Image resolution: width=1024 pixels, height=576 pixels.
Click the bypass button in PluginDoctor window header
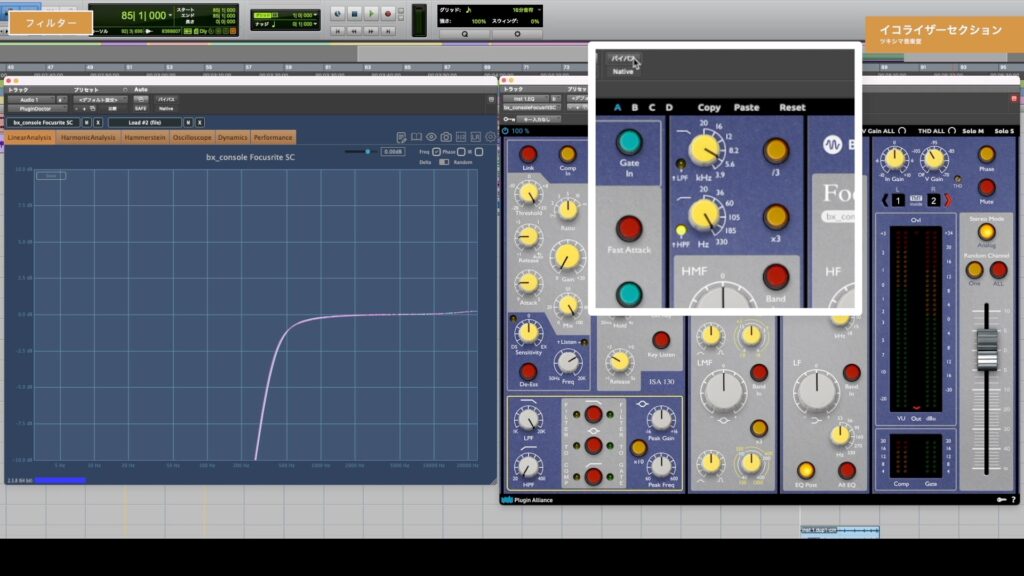click(166, 100)
